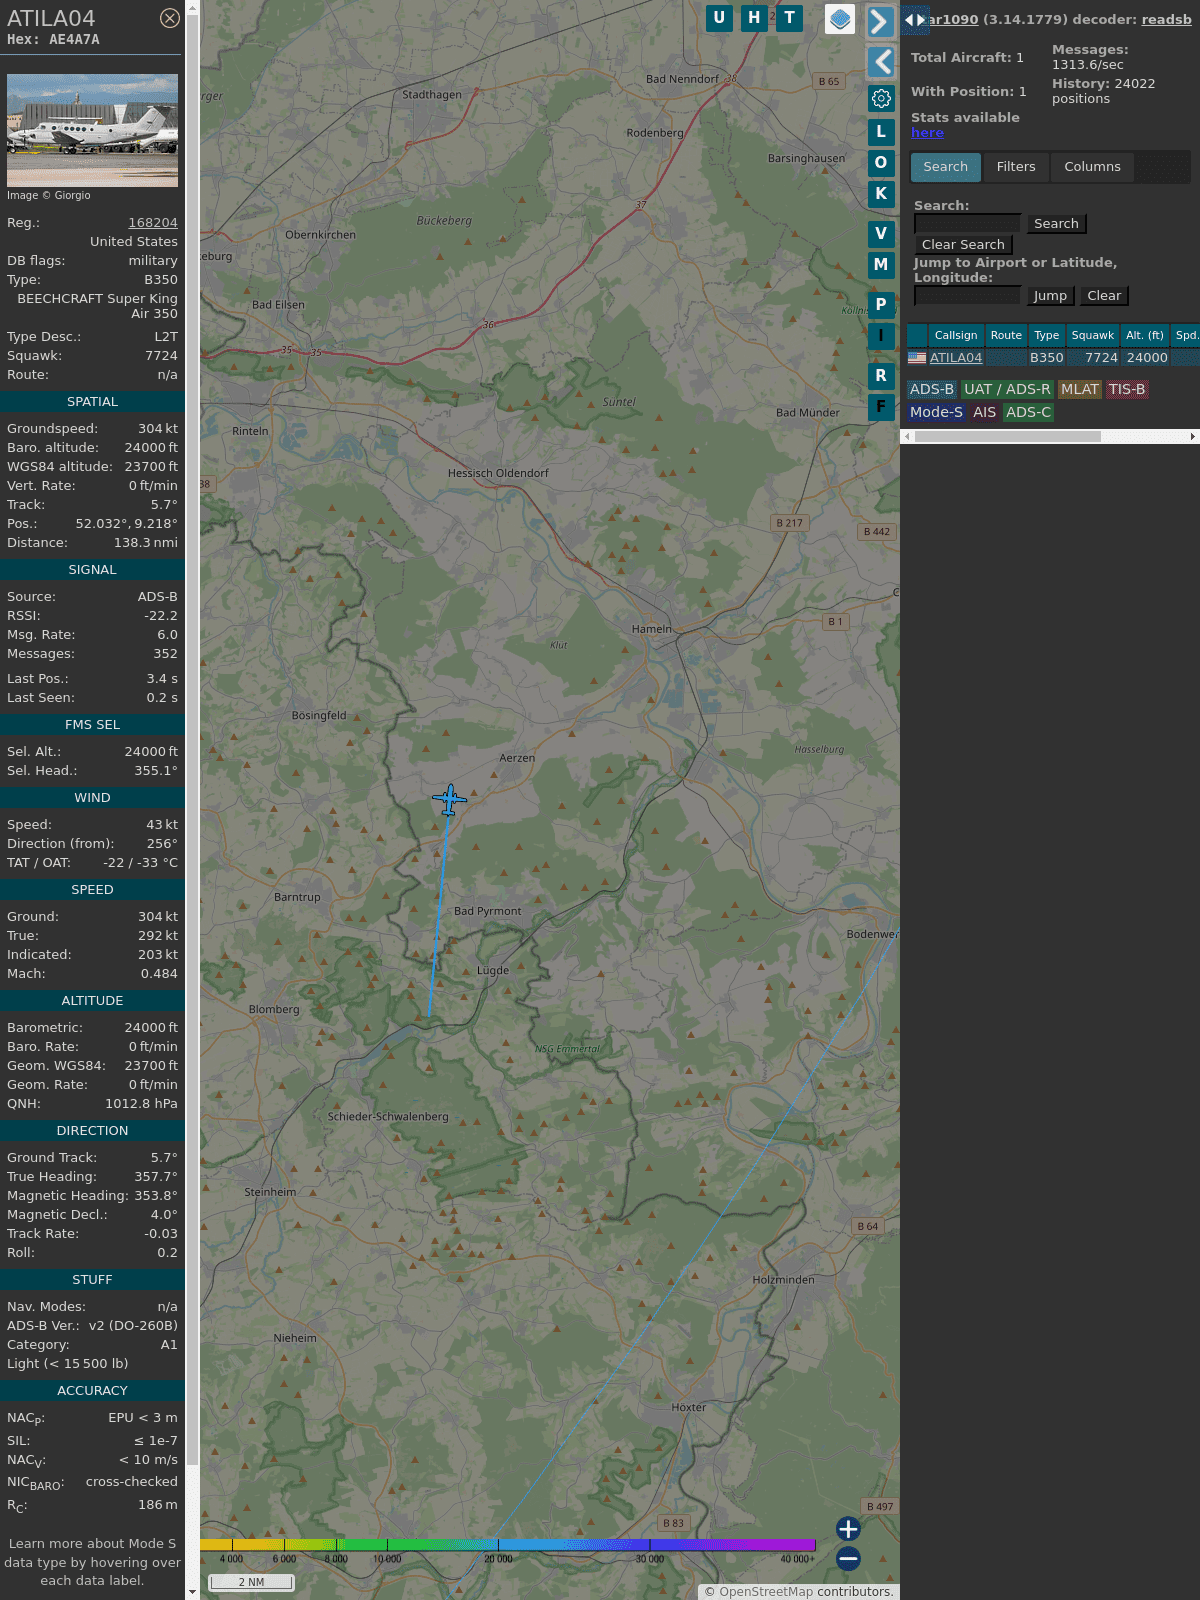Screen dimensions: 1200x1600
Task: Switch to the Search tab
Action: tap(946, 167)
